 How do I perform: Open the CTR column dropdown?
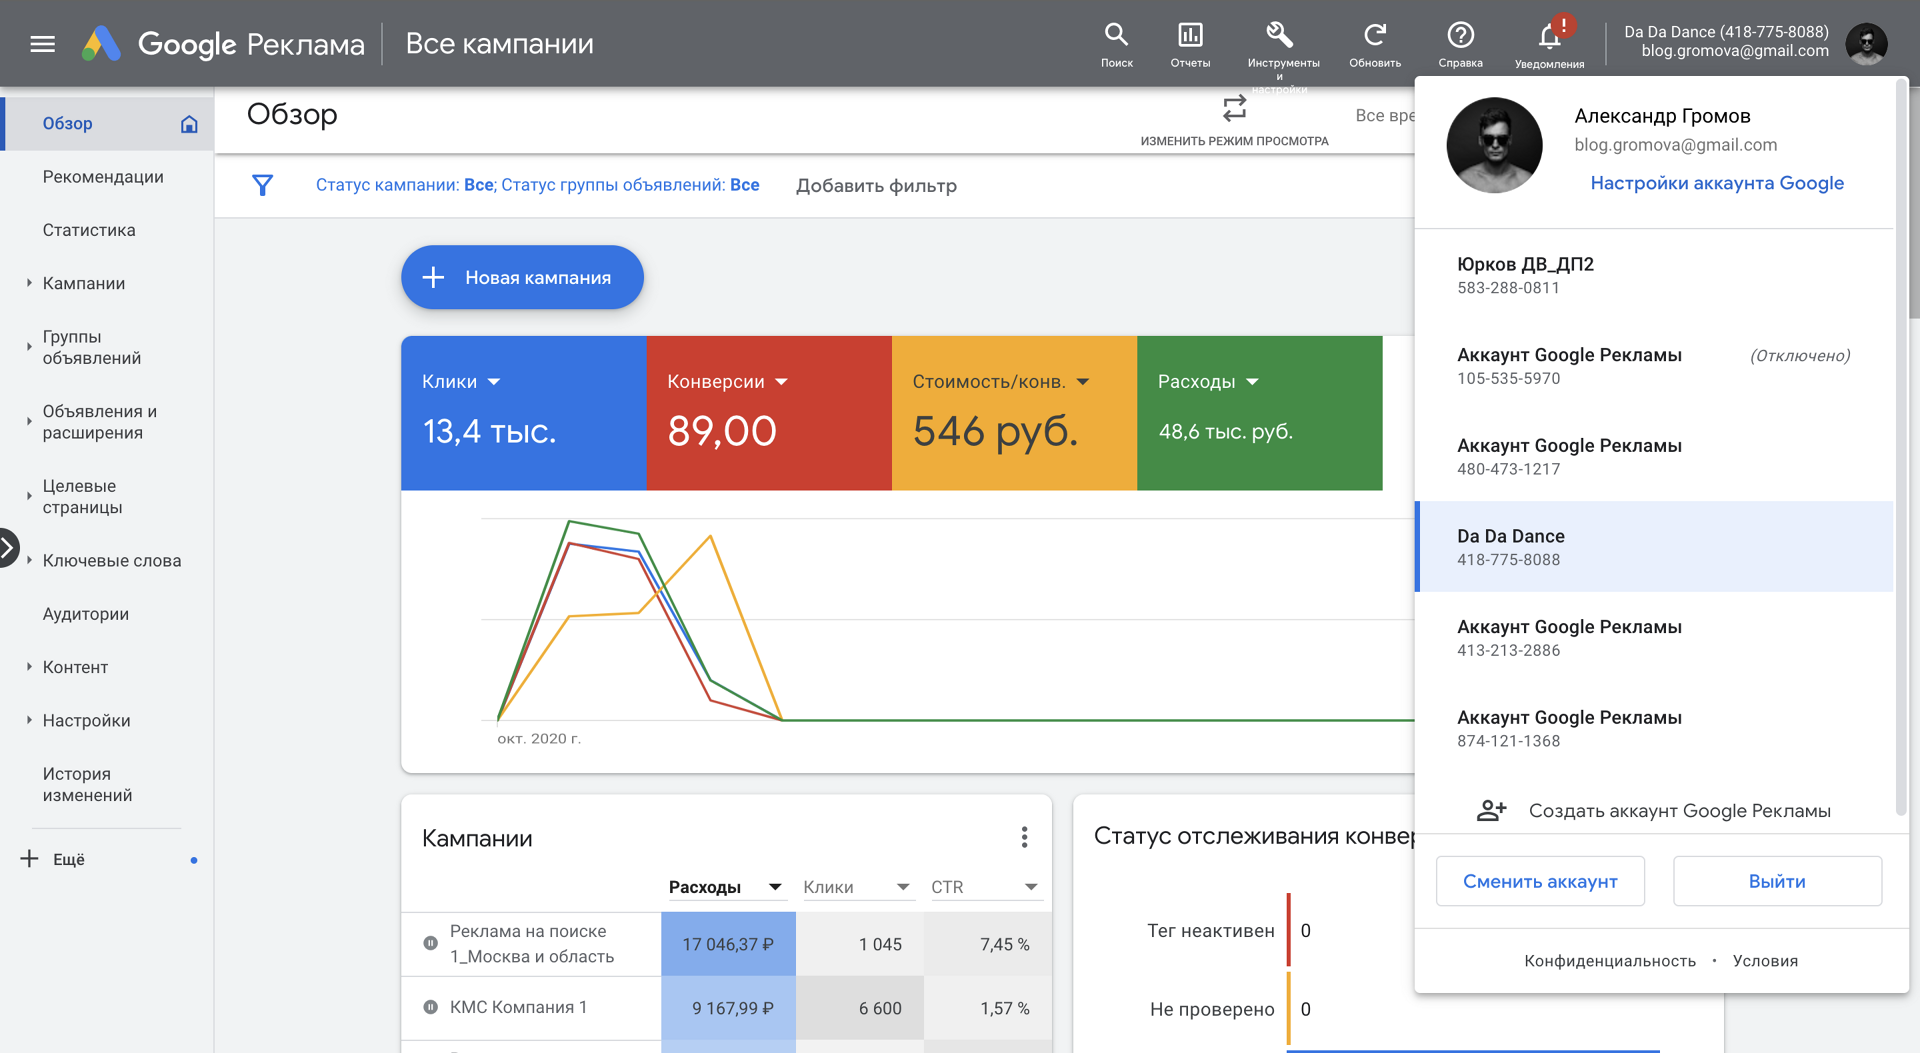coord(1031,887)
